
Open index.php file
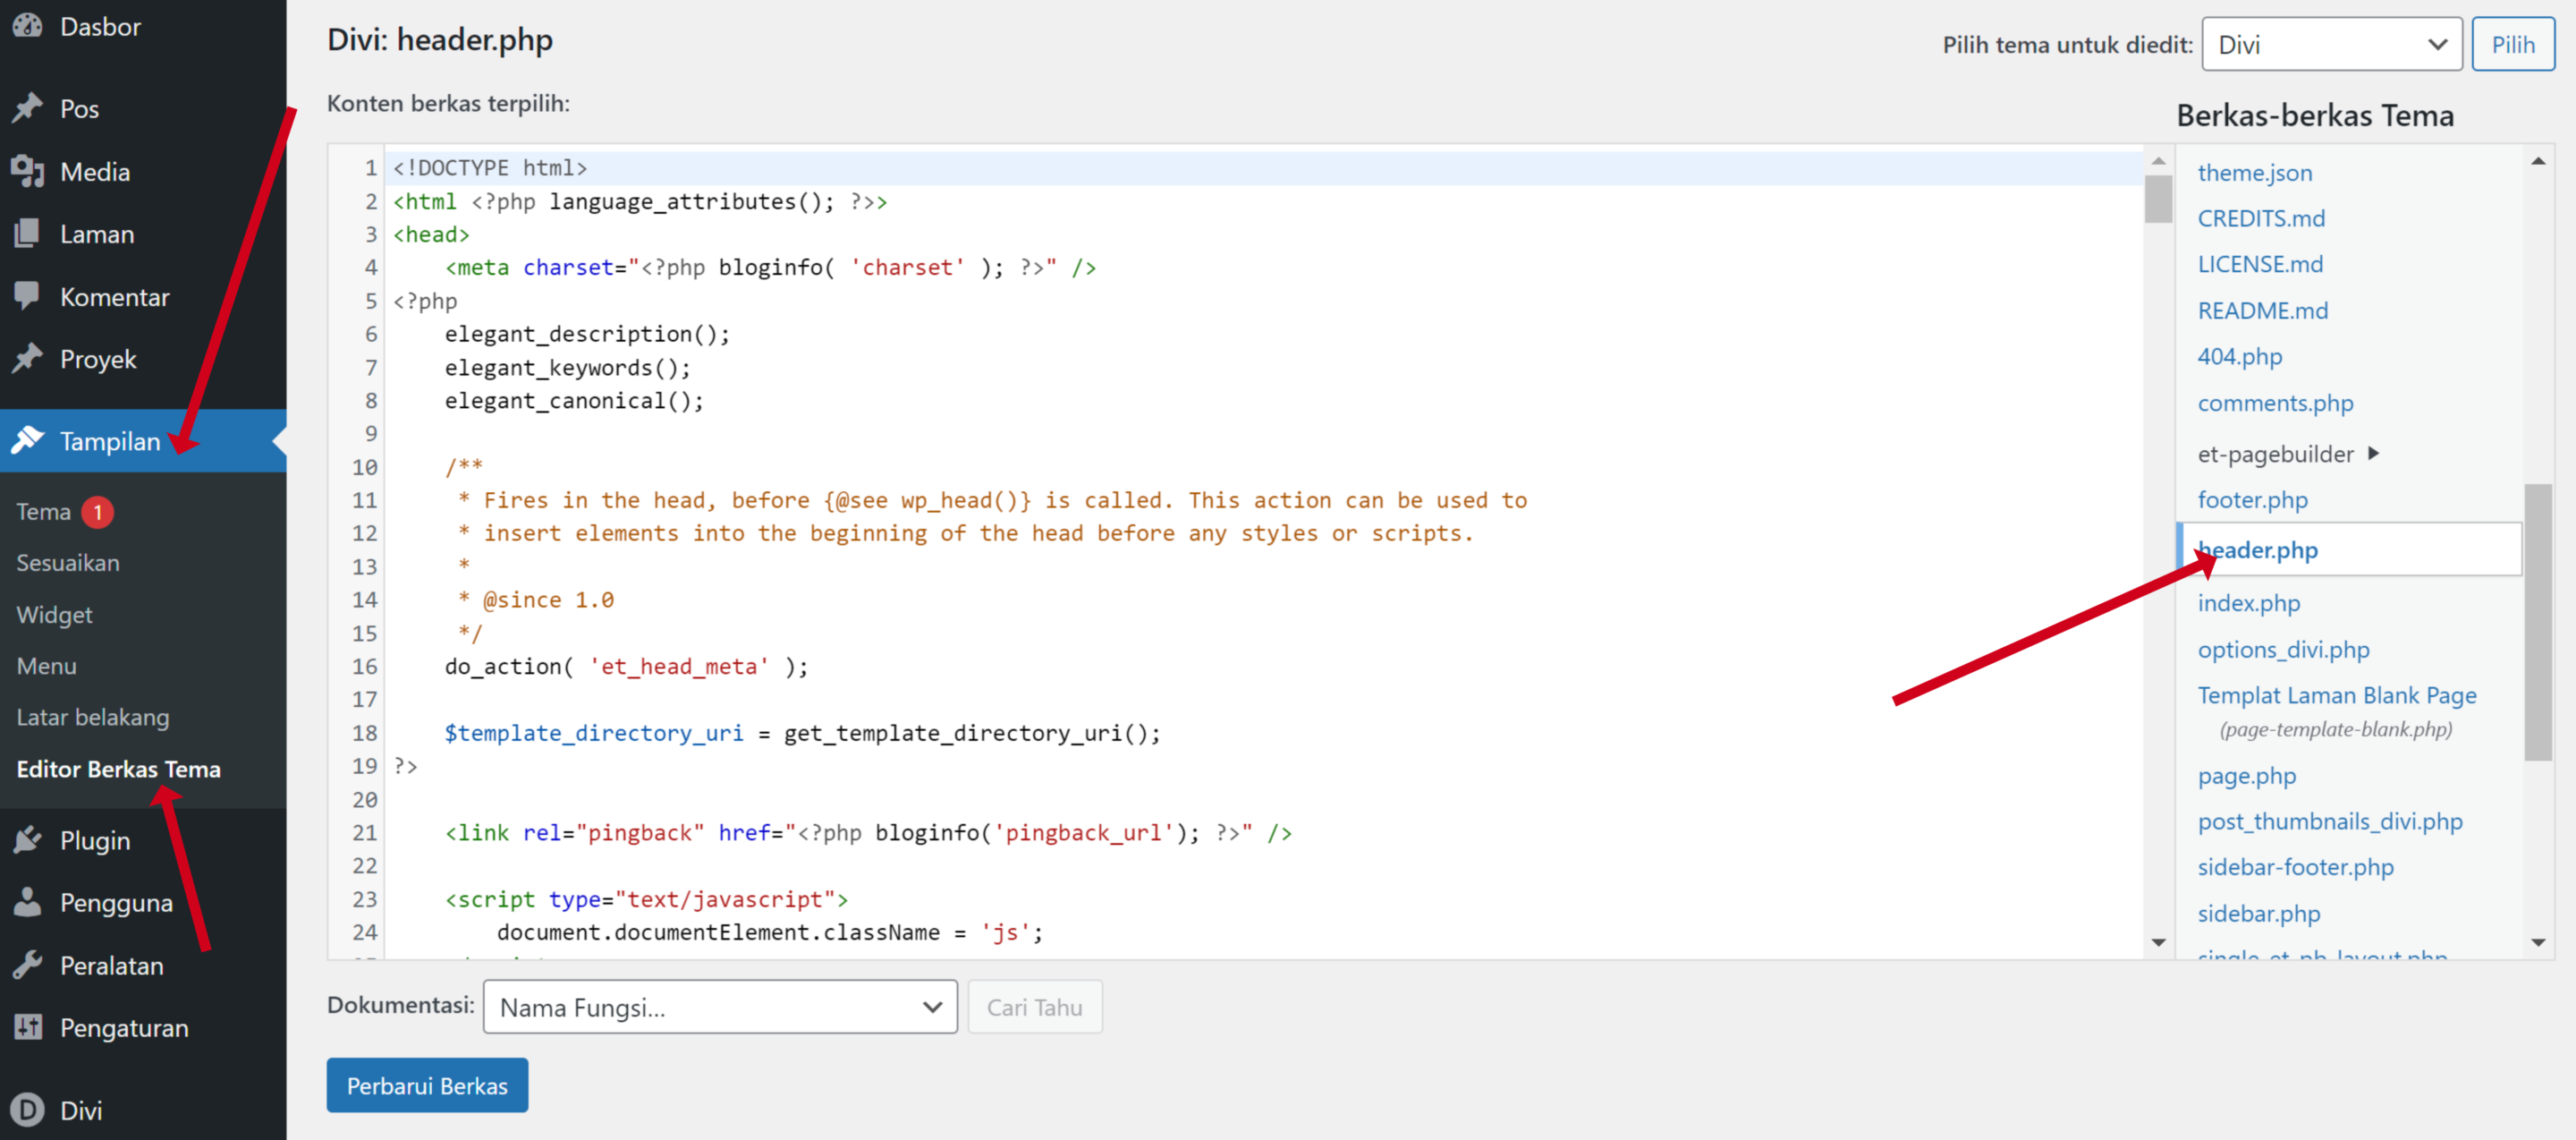click(2248, 603)
